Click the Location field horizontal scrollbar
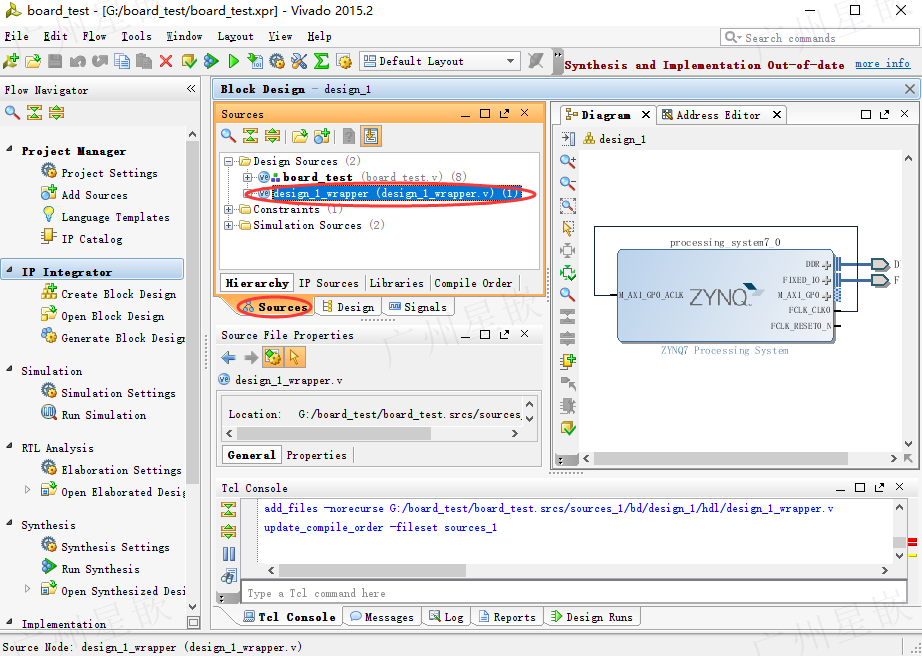The image size is (922, 656). point(334,434)
